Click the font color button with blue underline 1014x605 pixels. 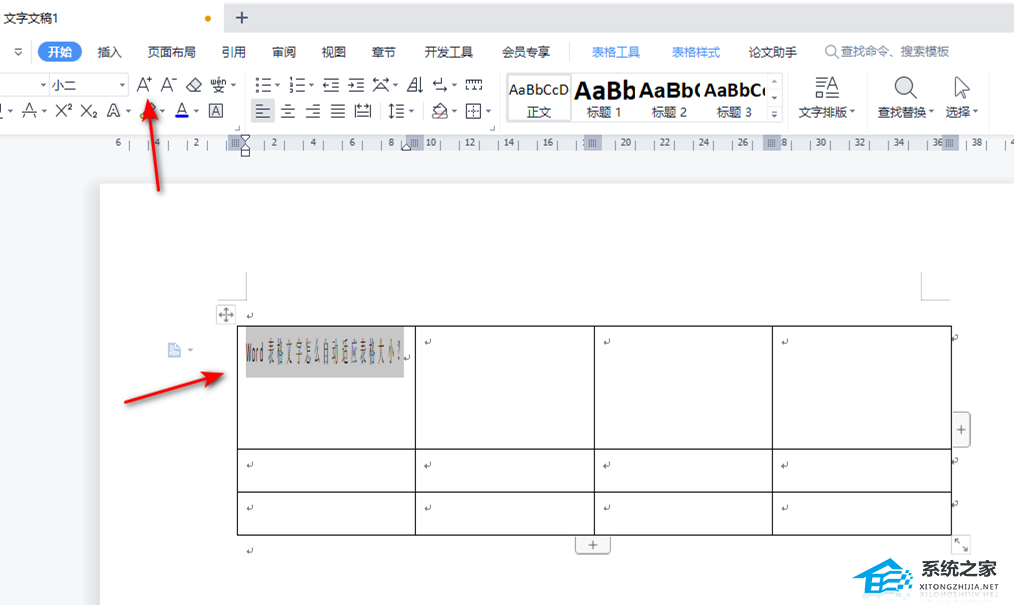coord(182,111)
